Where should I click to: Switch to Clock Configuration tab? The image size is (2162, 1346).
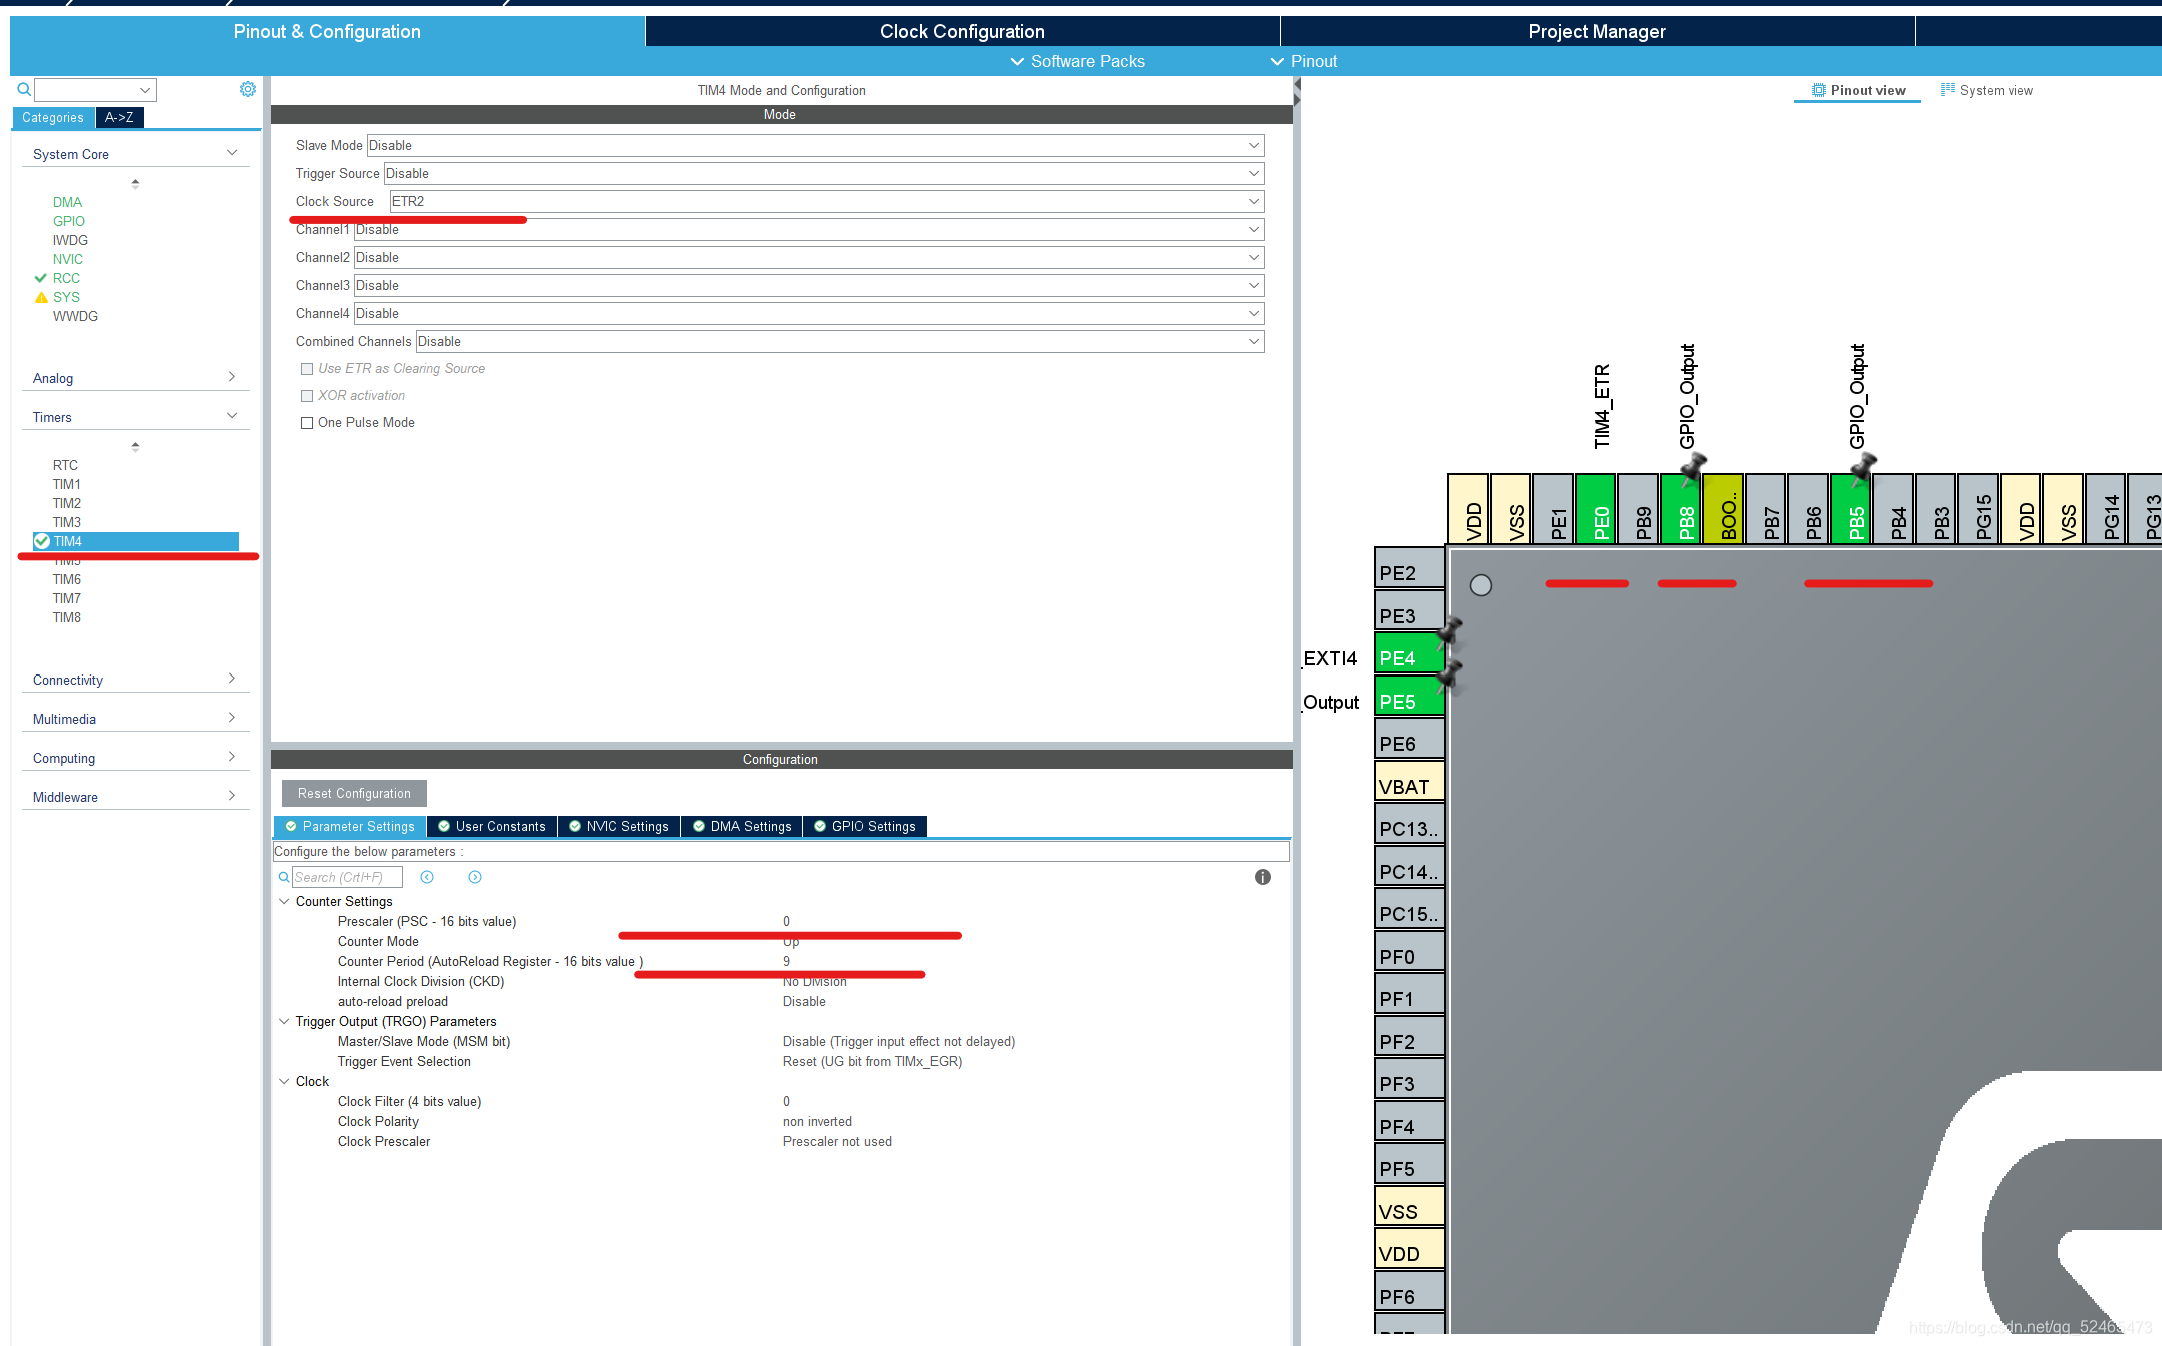[962, 31]
